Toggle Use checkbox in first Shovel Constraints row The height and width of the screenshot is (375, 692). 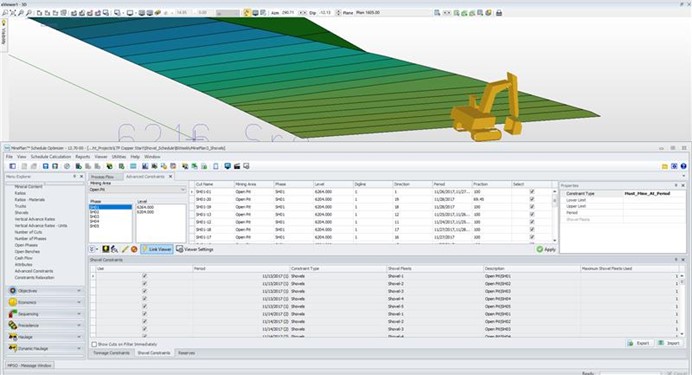coord(144,276)
